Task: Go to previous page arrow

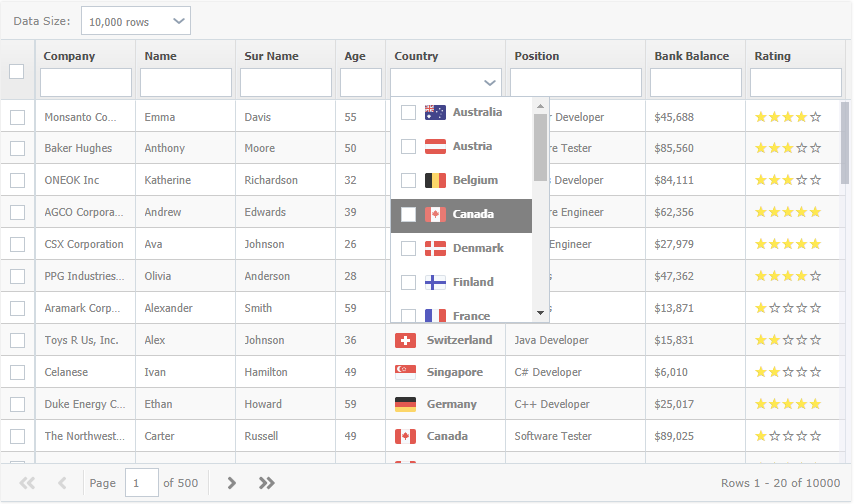Action: click(62, 483)
